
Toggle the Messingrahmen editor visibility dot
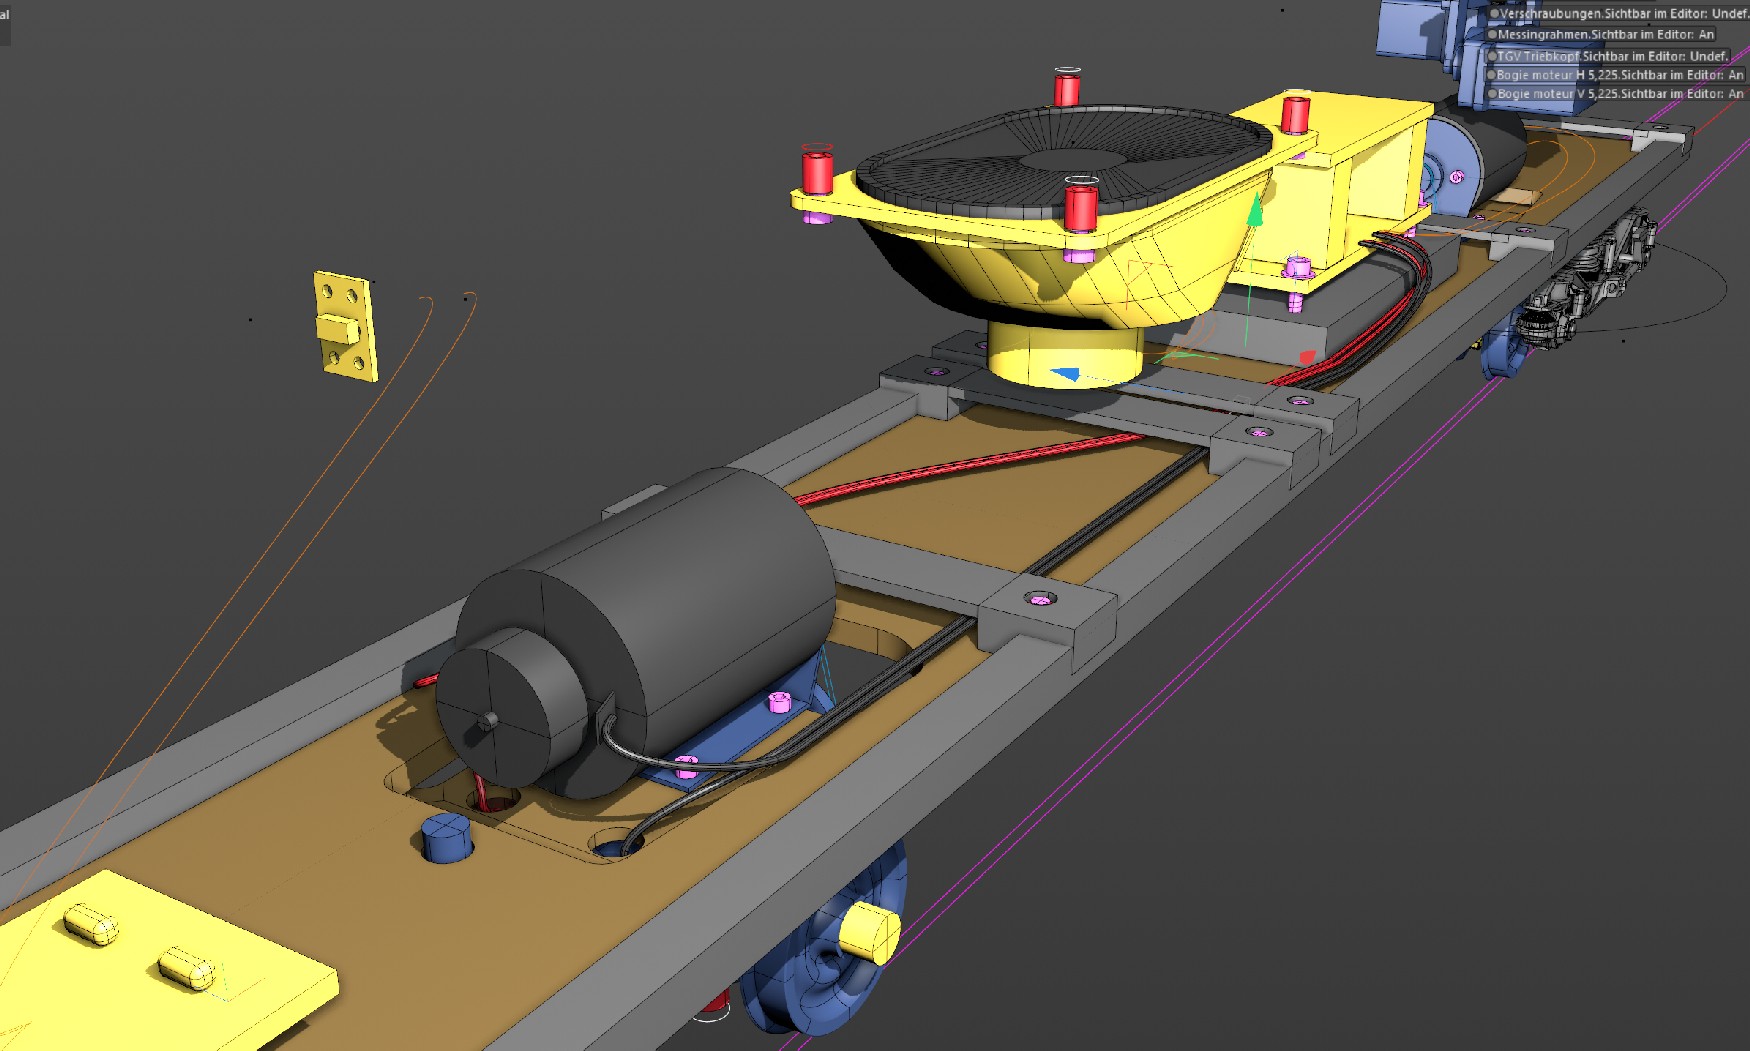[1492, 35]
